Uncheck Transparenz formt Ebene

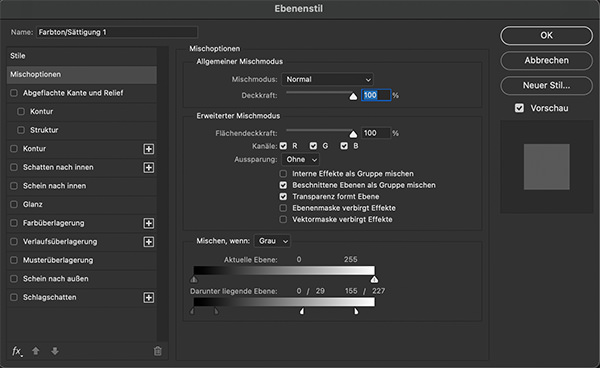pos(283,197)
